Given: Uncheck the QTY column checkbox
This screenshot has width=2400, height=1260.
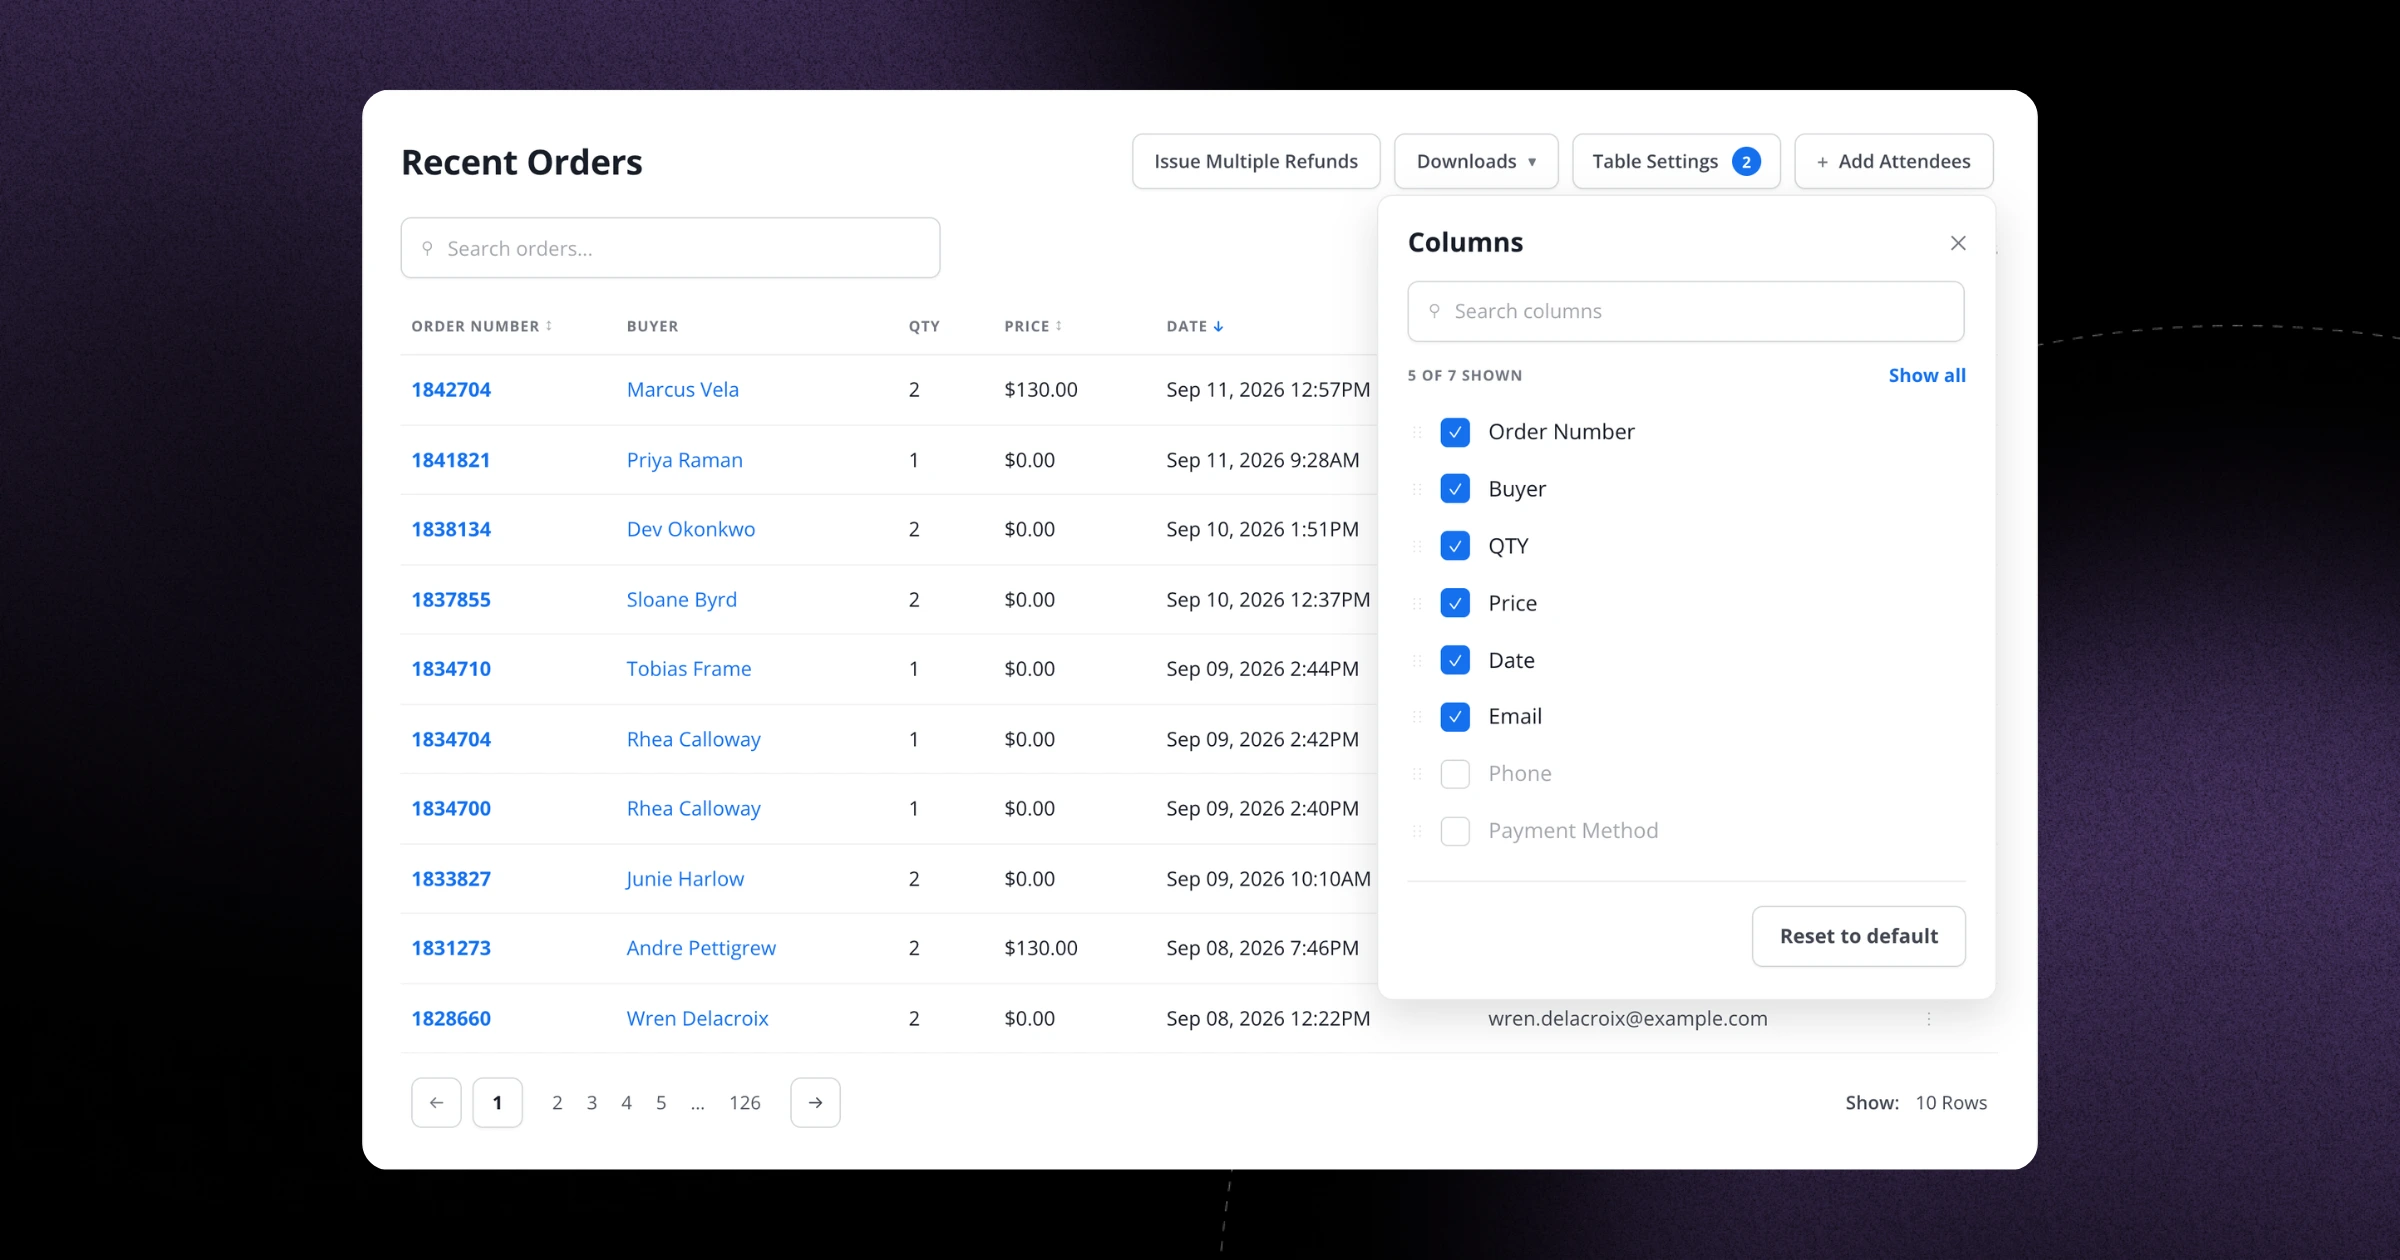Looking at the screenshot, I should pyautogui.click(x=1455, y=545).
